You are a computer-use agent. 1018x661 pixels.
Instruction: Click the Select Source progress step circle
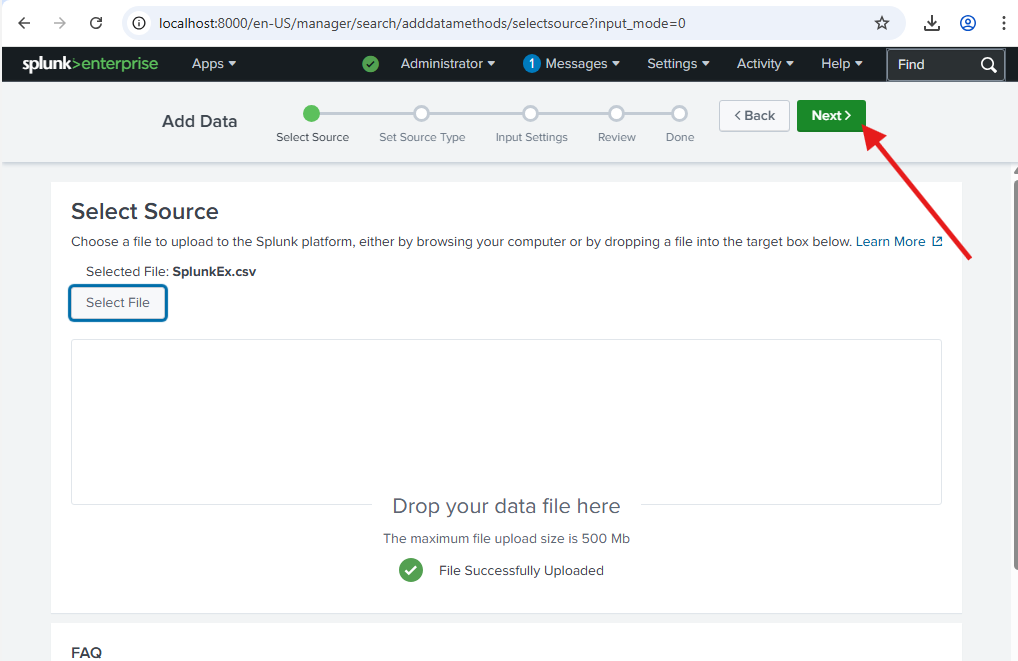click(312, 114)
